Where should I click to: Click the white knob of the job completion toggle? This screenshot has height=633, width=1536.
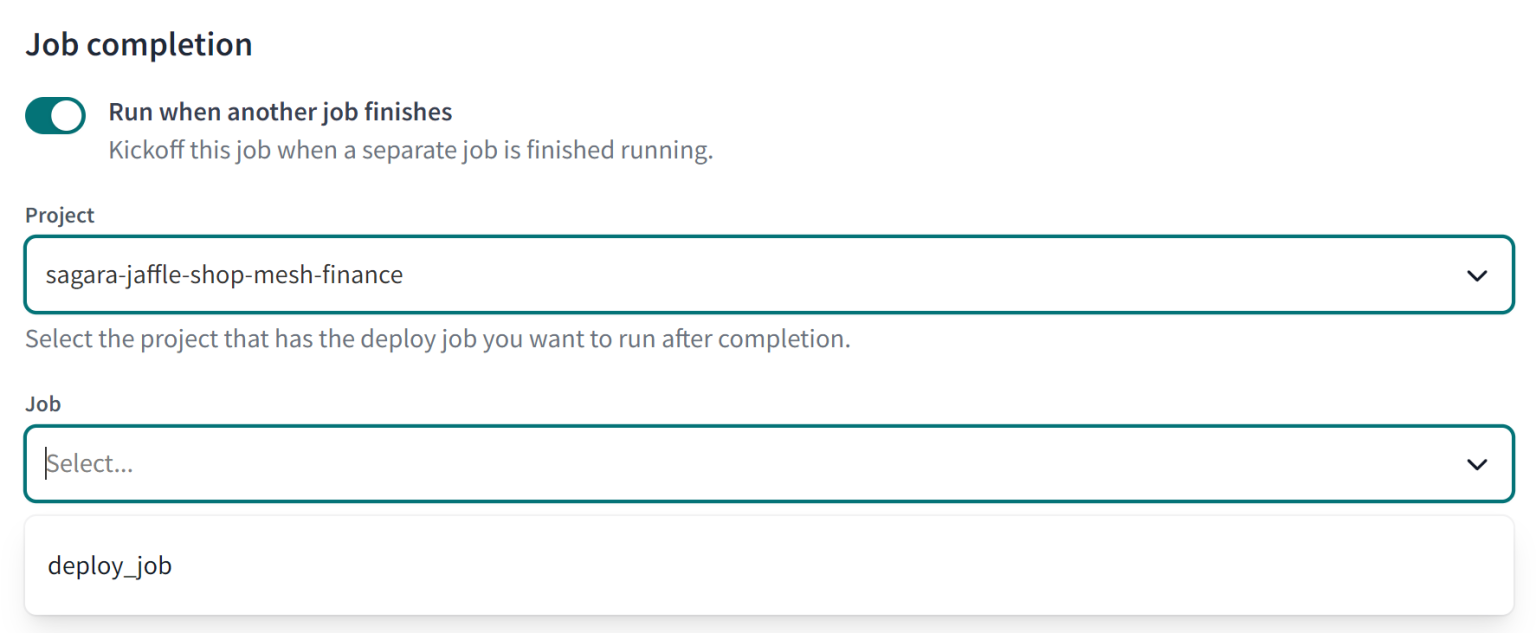68,115
